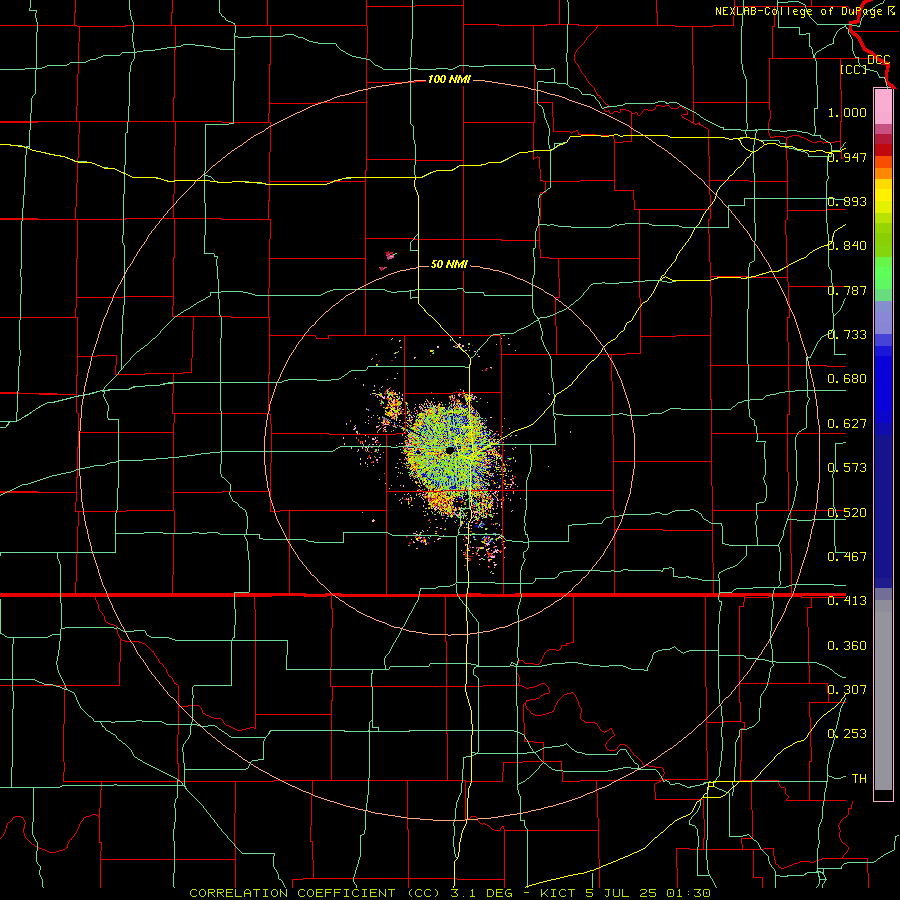
Task: Click the 100 NMI range ring label
Action: pyautogui.click(x=449, y=79)
